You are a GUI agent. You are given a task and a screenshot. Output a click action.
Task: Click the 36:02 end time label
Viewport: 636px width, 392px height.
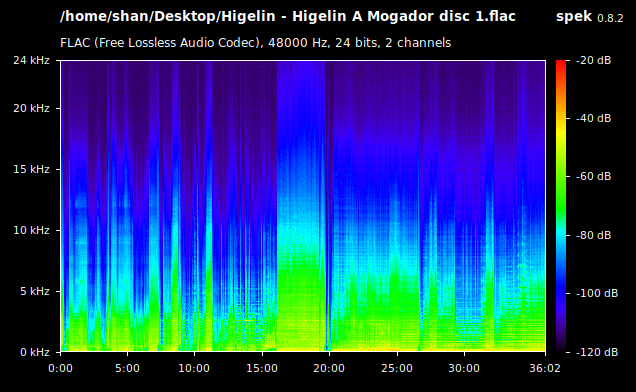[x=545, y=368]
